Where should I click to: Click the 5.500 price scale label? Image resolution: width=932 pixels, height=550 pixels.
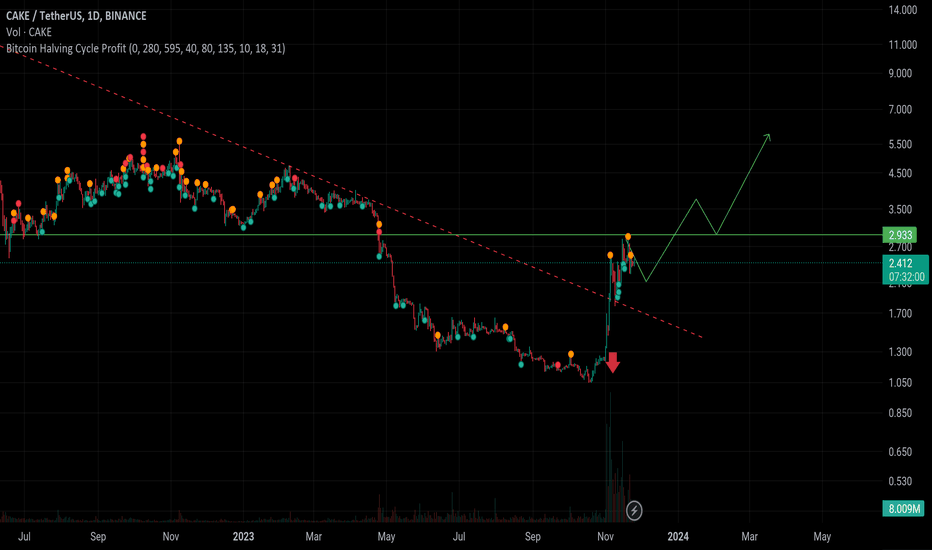[902, 145]
